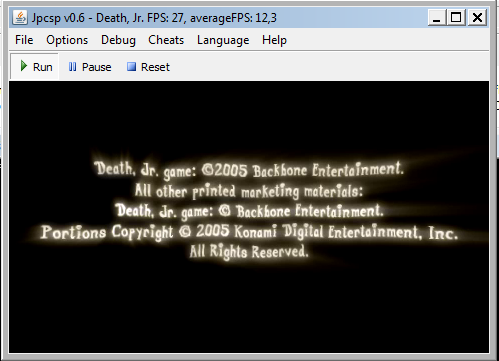The height and width of the screenshot is (361, 499).
Task: Click the Jpcsp v0.6 title bar text
Action: pyautogui.click(x=154, y=18)
